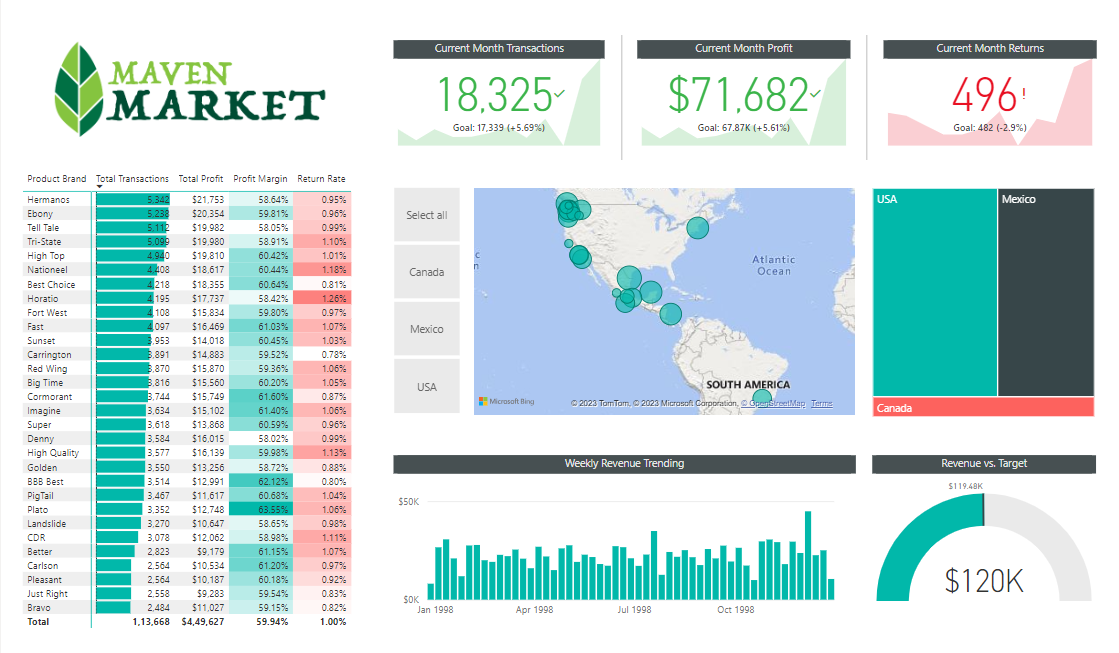Toggle the Select all country filter

pos(429,214)
